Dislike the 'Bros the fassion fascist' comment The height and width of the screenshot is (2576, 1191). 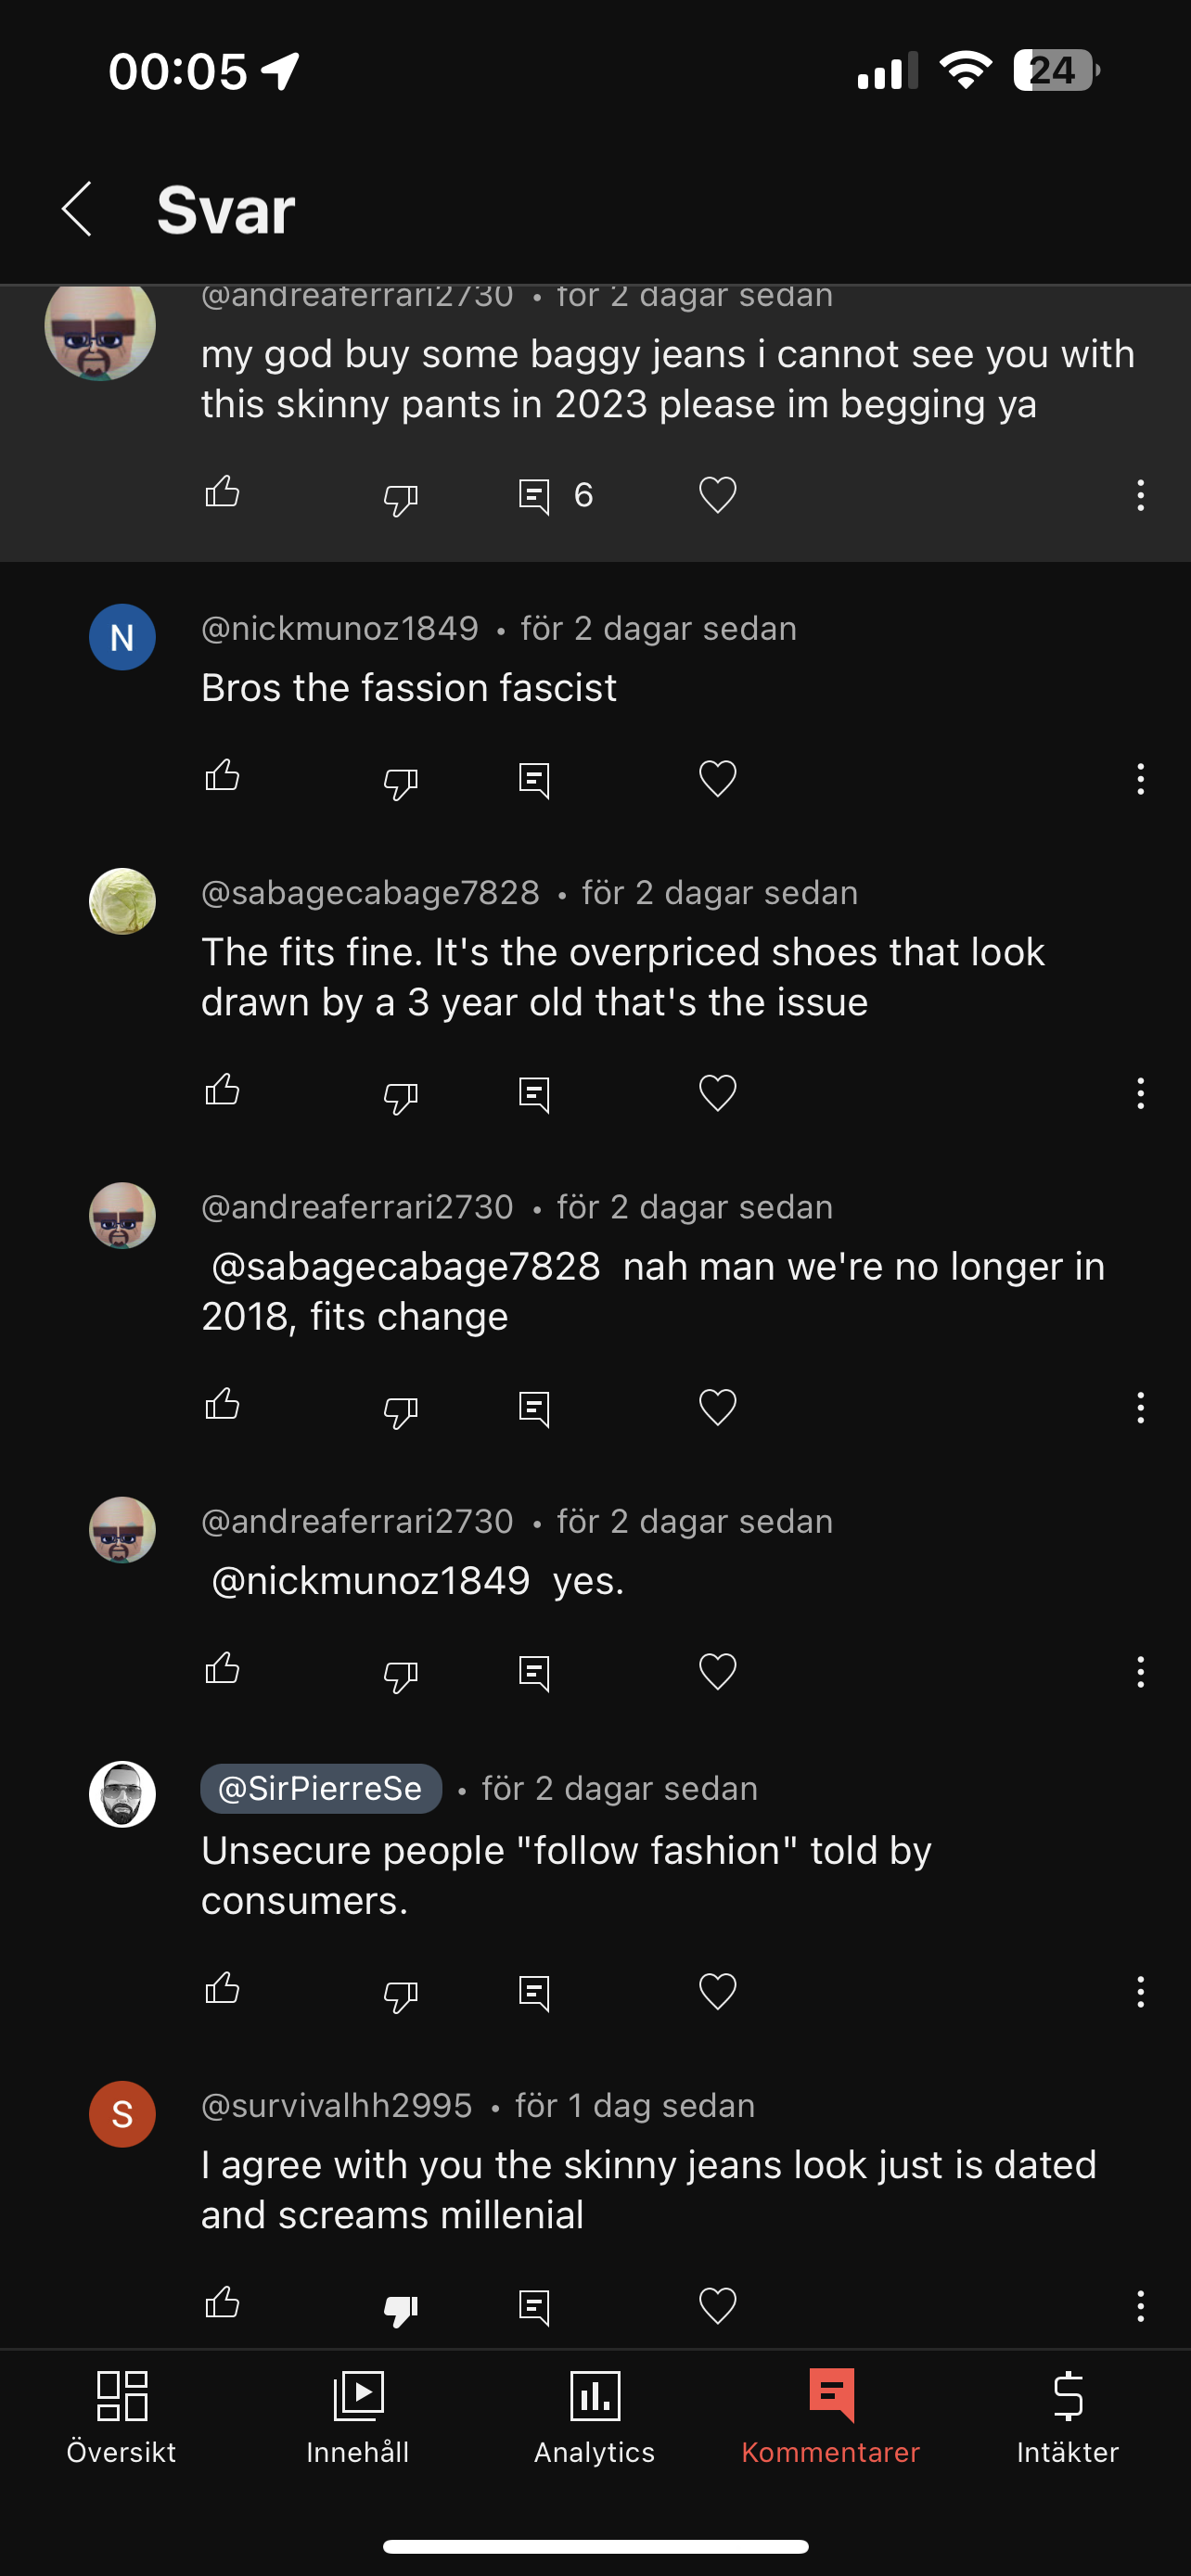[x=400, y=780]
